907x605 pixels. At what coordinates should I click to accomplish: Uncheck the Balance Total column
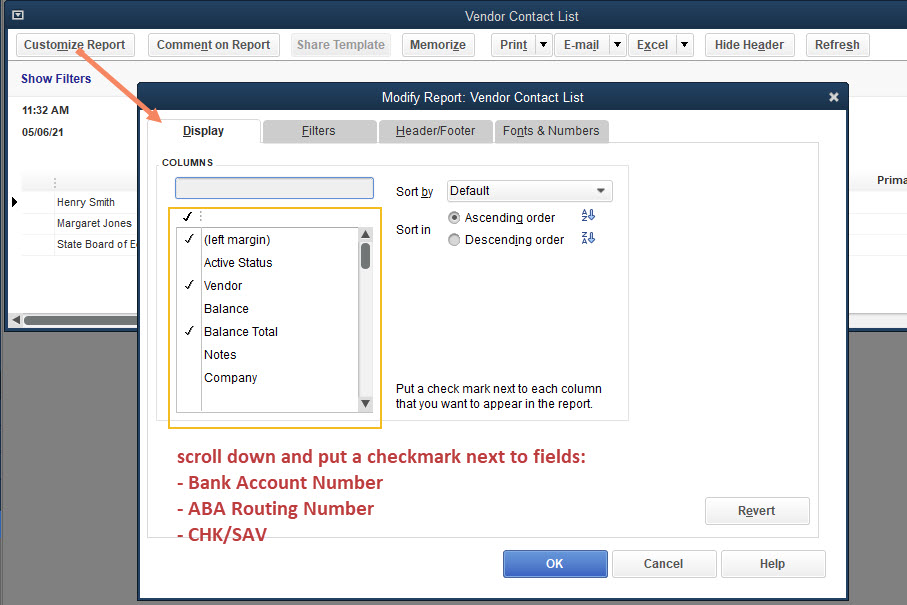tap(189, 332)
